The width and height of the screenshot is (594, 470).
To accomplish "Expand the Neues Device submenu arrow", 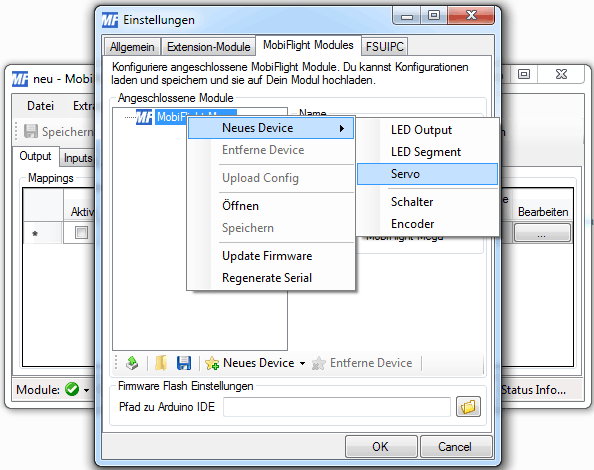I will coord(342,128).
